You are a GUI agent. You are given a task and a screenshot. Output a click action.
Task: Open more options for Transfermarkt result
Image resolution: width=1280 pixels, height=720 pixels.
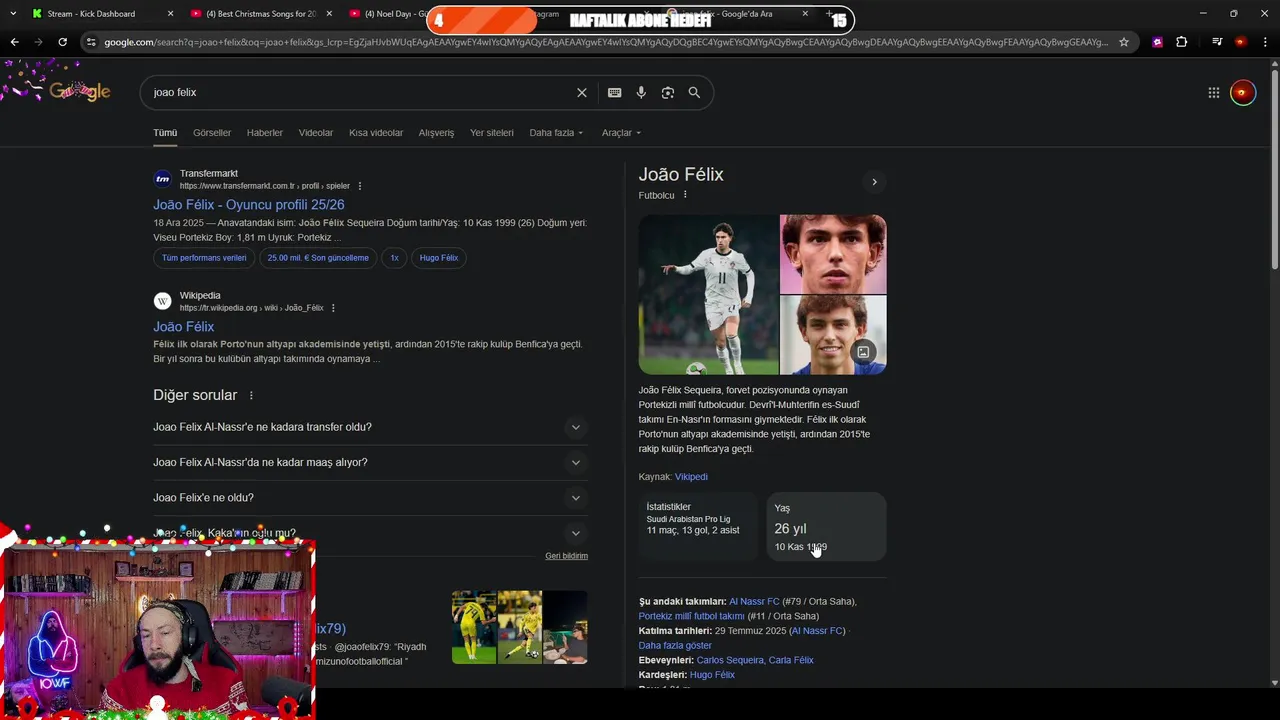click(x=360, y=186)
